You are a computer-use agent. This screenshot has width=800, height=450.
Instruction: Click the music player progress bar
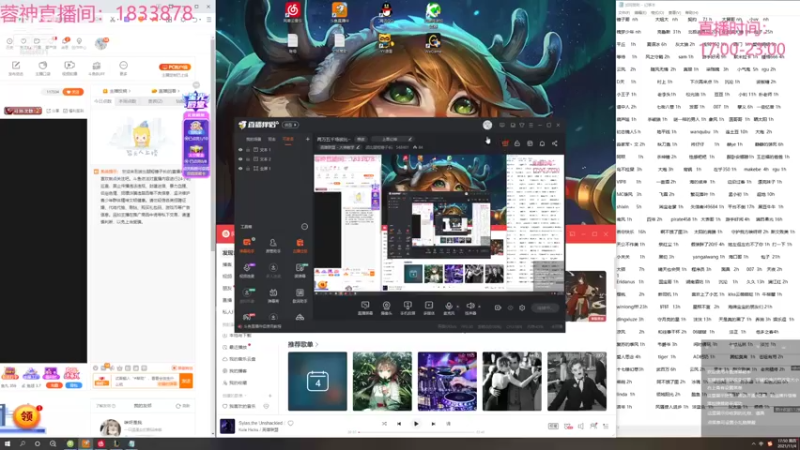pyautogui.click(x=416, y=432)
